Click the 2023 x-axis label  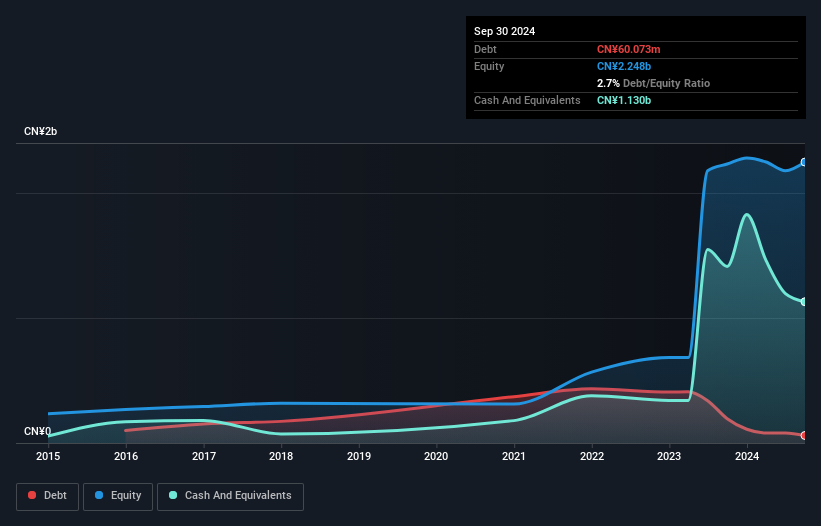669,456
